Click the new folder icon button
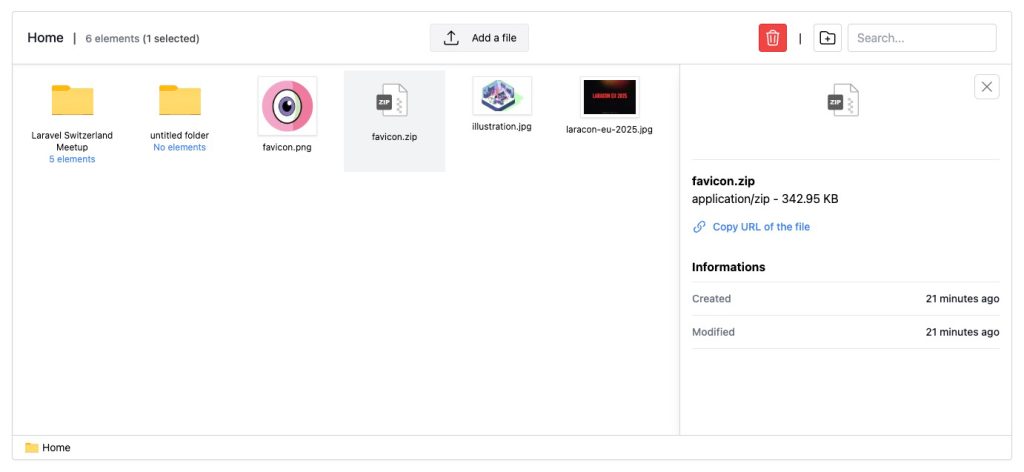This screenshot has height=472, width=1024. tap(827, 38)
